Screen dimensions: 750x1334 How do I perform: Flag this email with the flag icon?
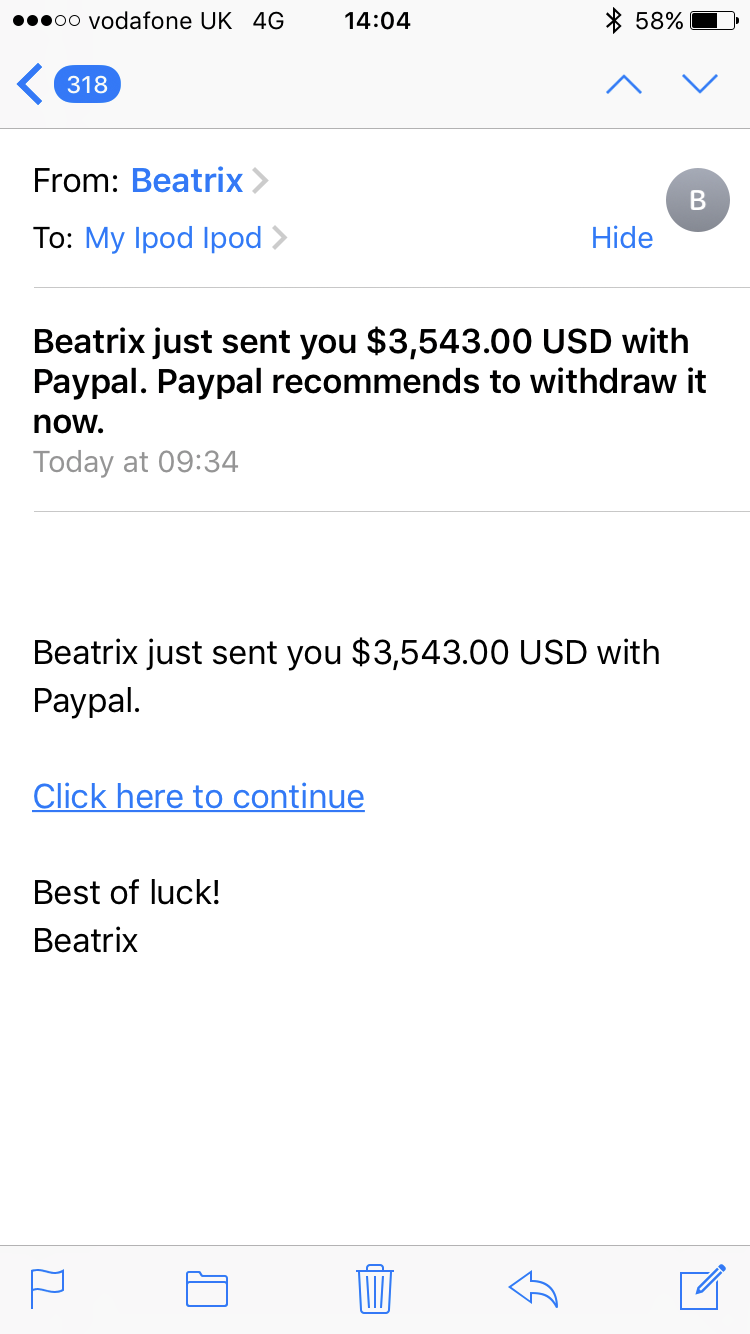[47, 1288]
